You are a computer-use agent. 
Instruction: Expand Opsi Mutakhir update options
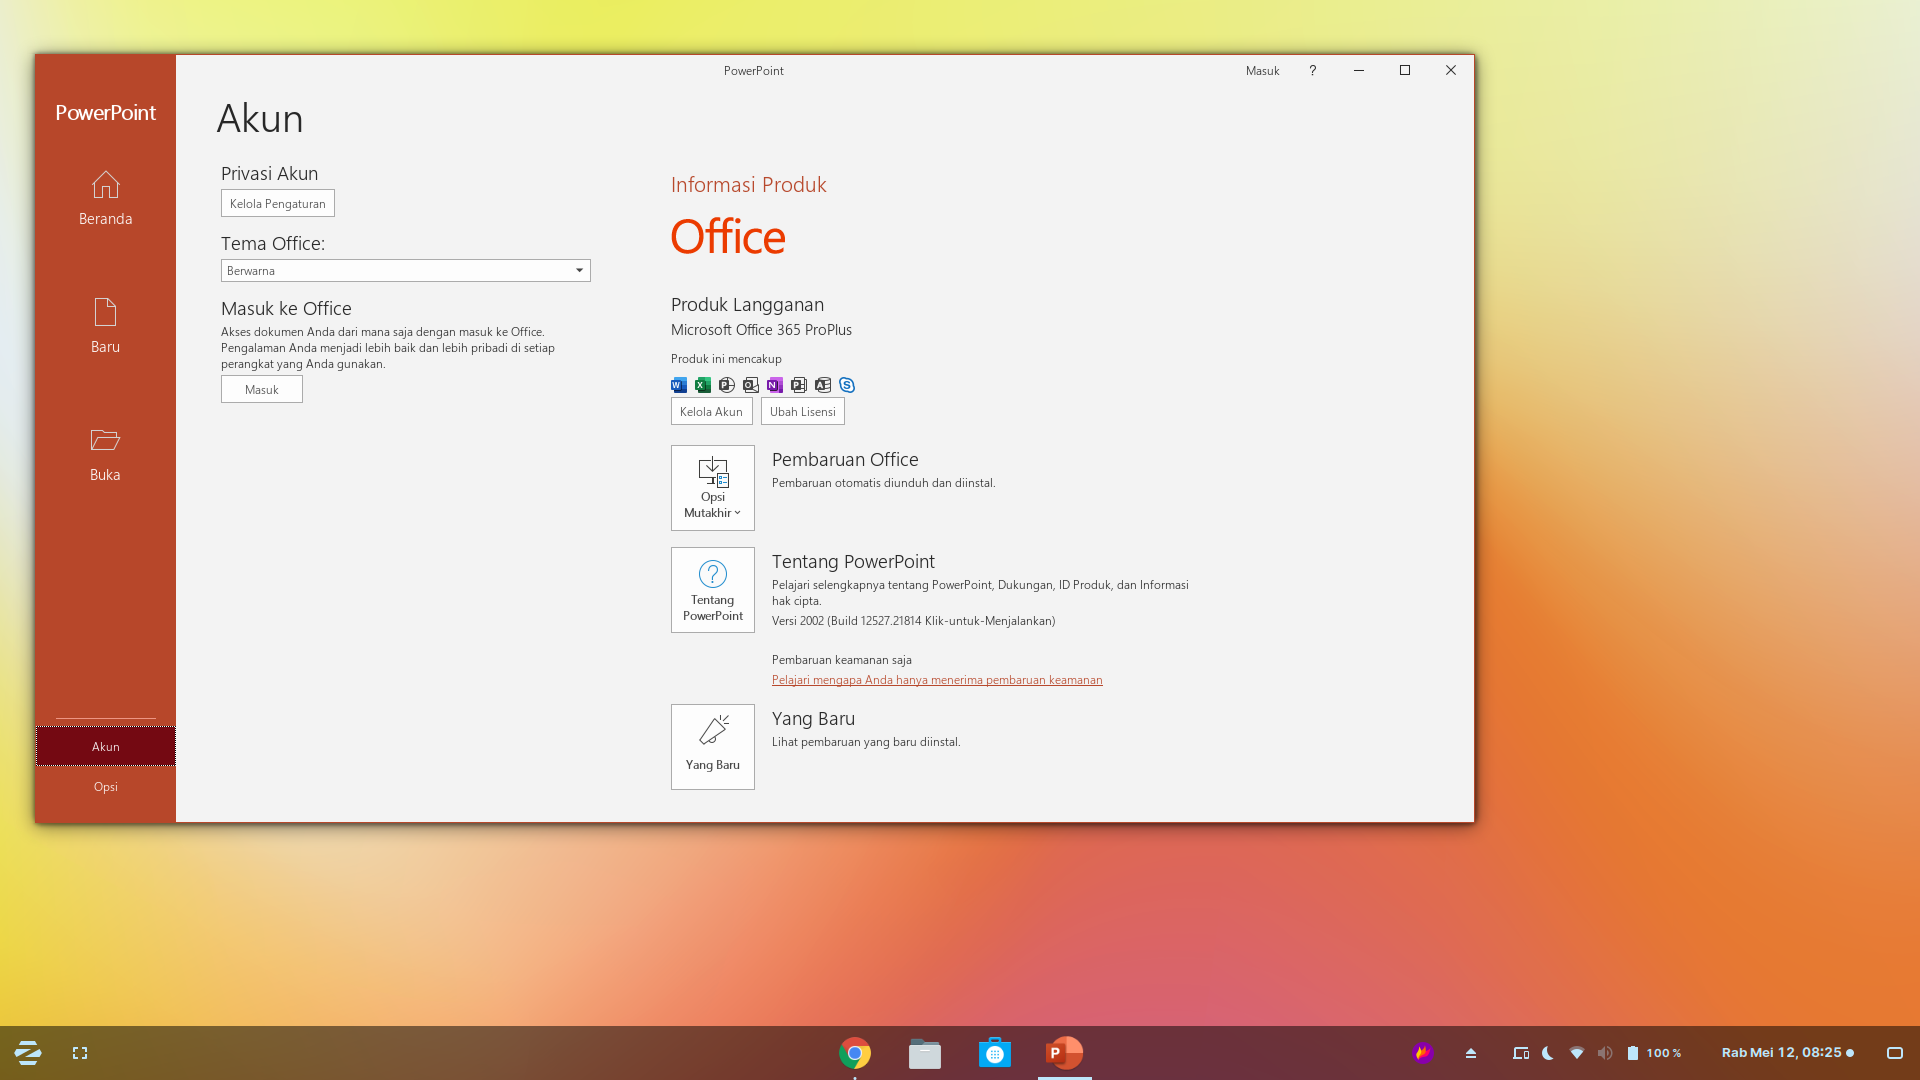712,488
